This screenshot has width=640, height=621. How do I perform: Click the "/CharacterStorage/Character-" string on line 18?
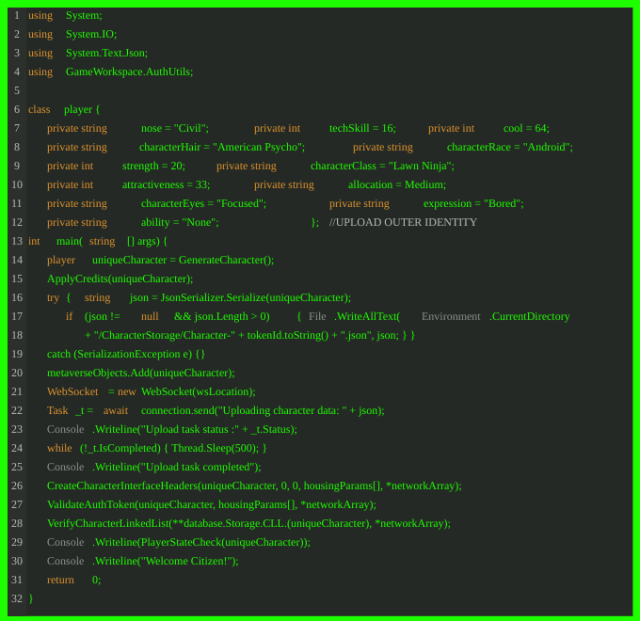(x=164, y=335)
